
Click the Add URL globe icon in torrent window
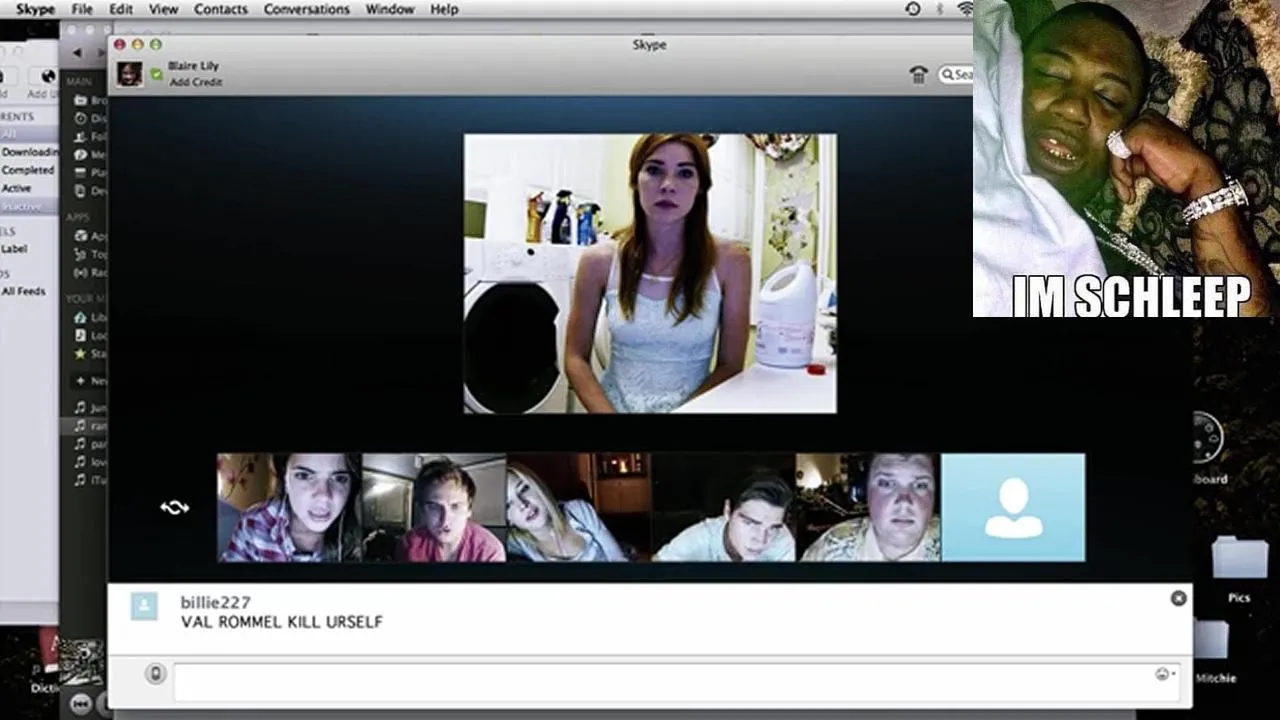(x=47, y=77)
